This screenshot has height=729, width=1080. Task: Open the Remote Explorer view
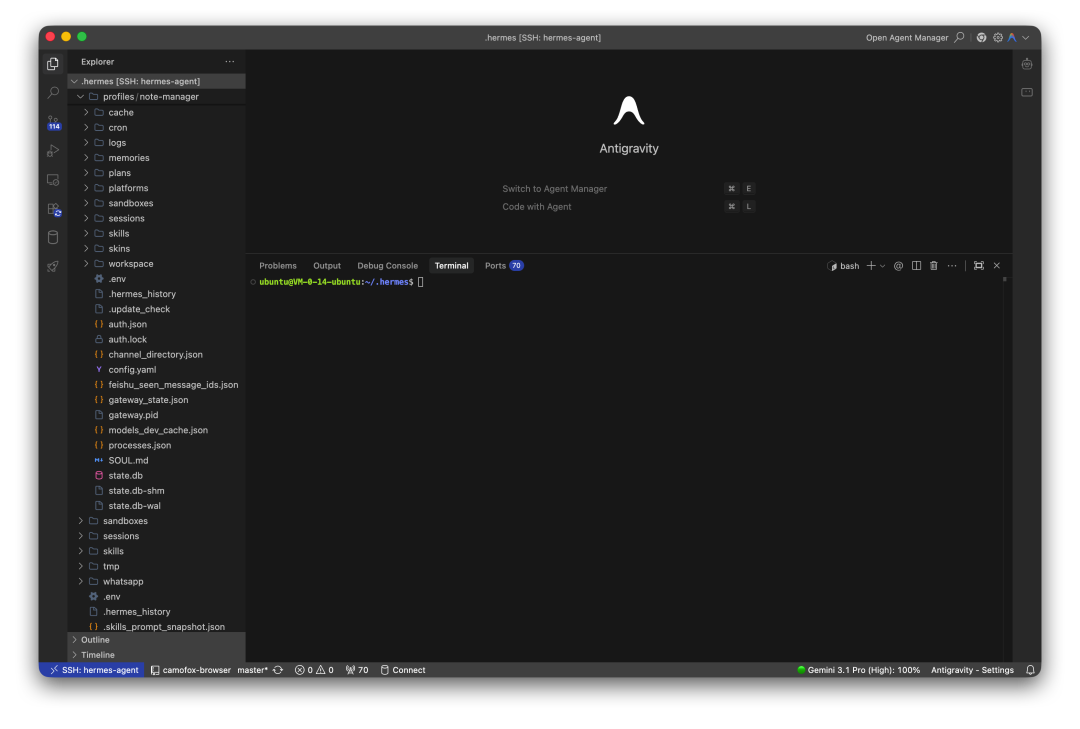tap(53, 180)
